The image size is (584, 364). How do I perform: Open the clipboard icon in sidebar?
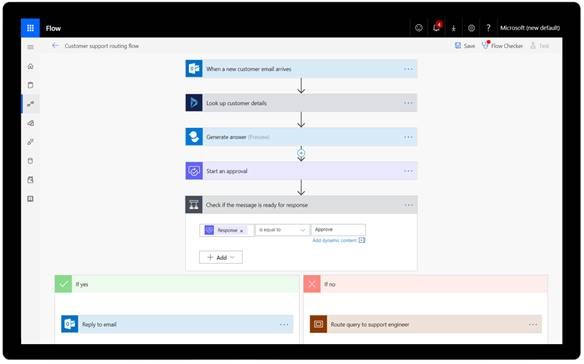click(x=31, y=85)
